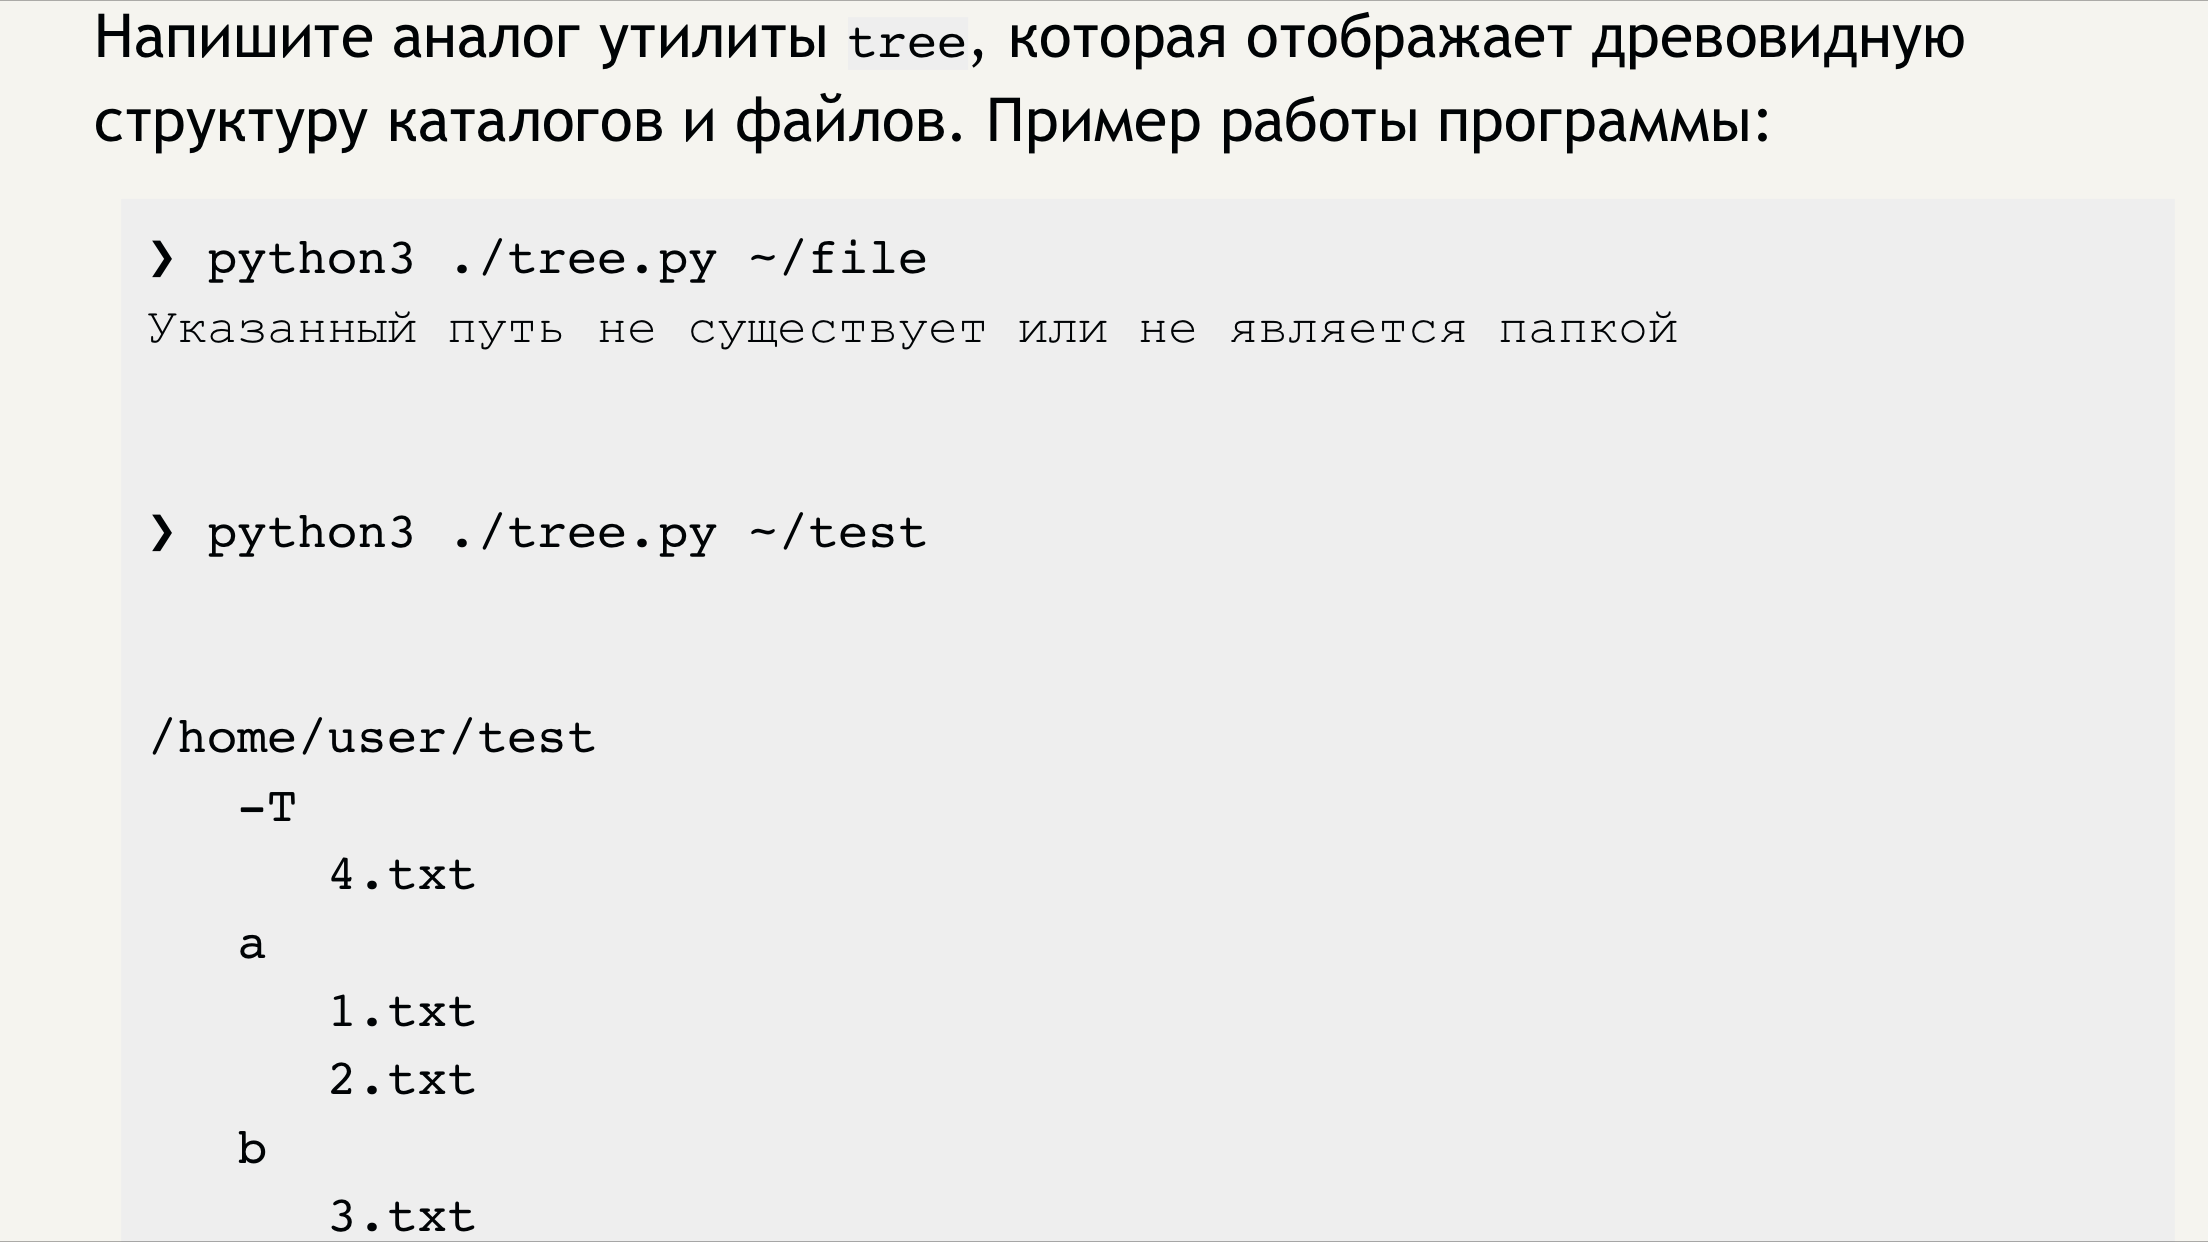Click the folder entry named b
The height and width of the screenshot is (1242, 2208).
tap(252, 1148)
